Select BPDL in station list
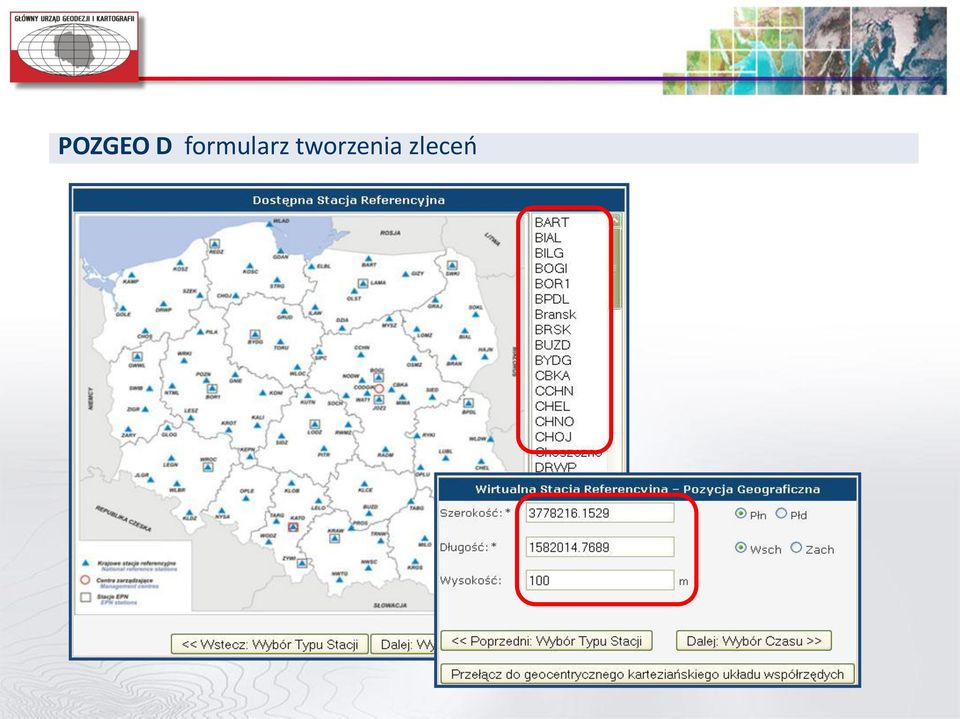Viewport: 960px width, 719px height. click(x=552, y=299)
